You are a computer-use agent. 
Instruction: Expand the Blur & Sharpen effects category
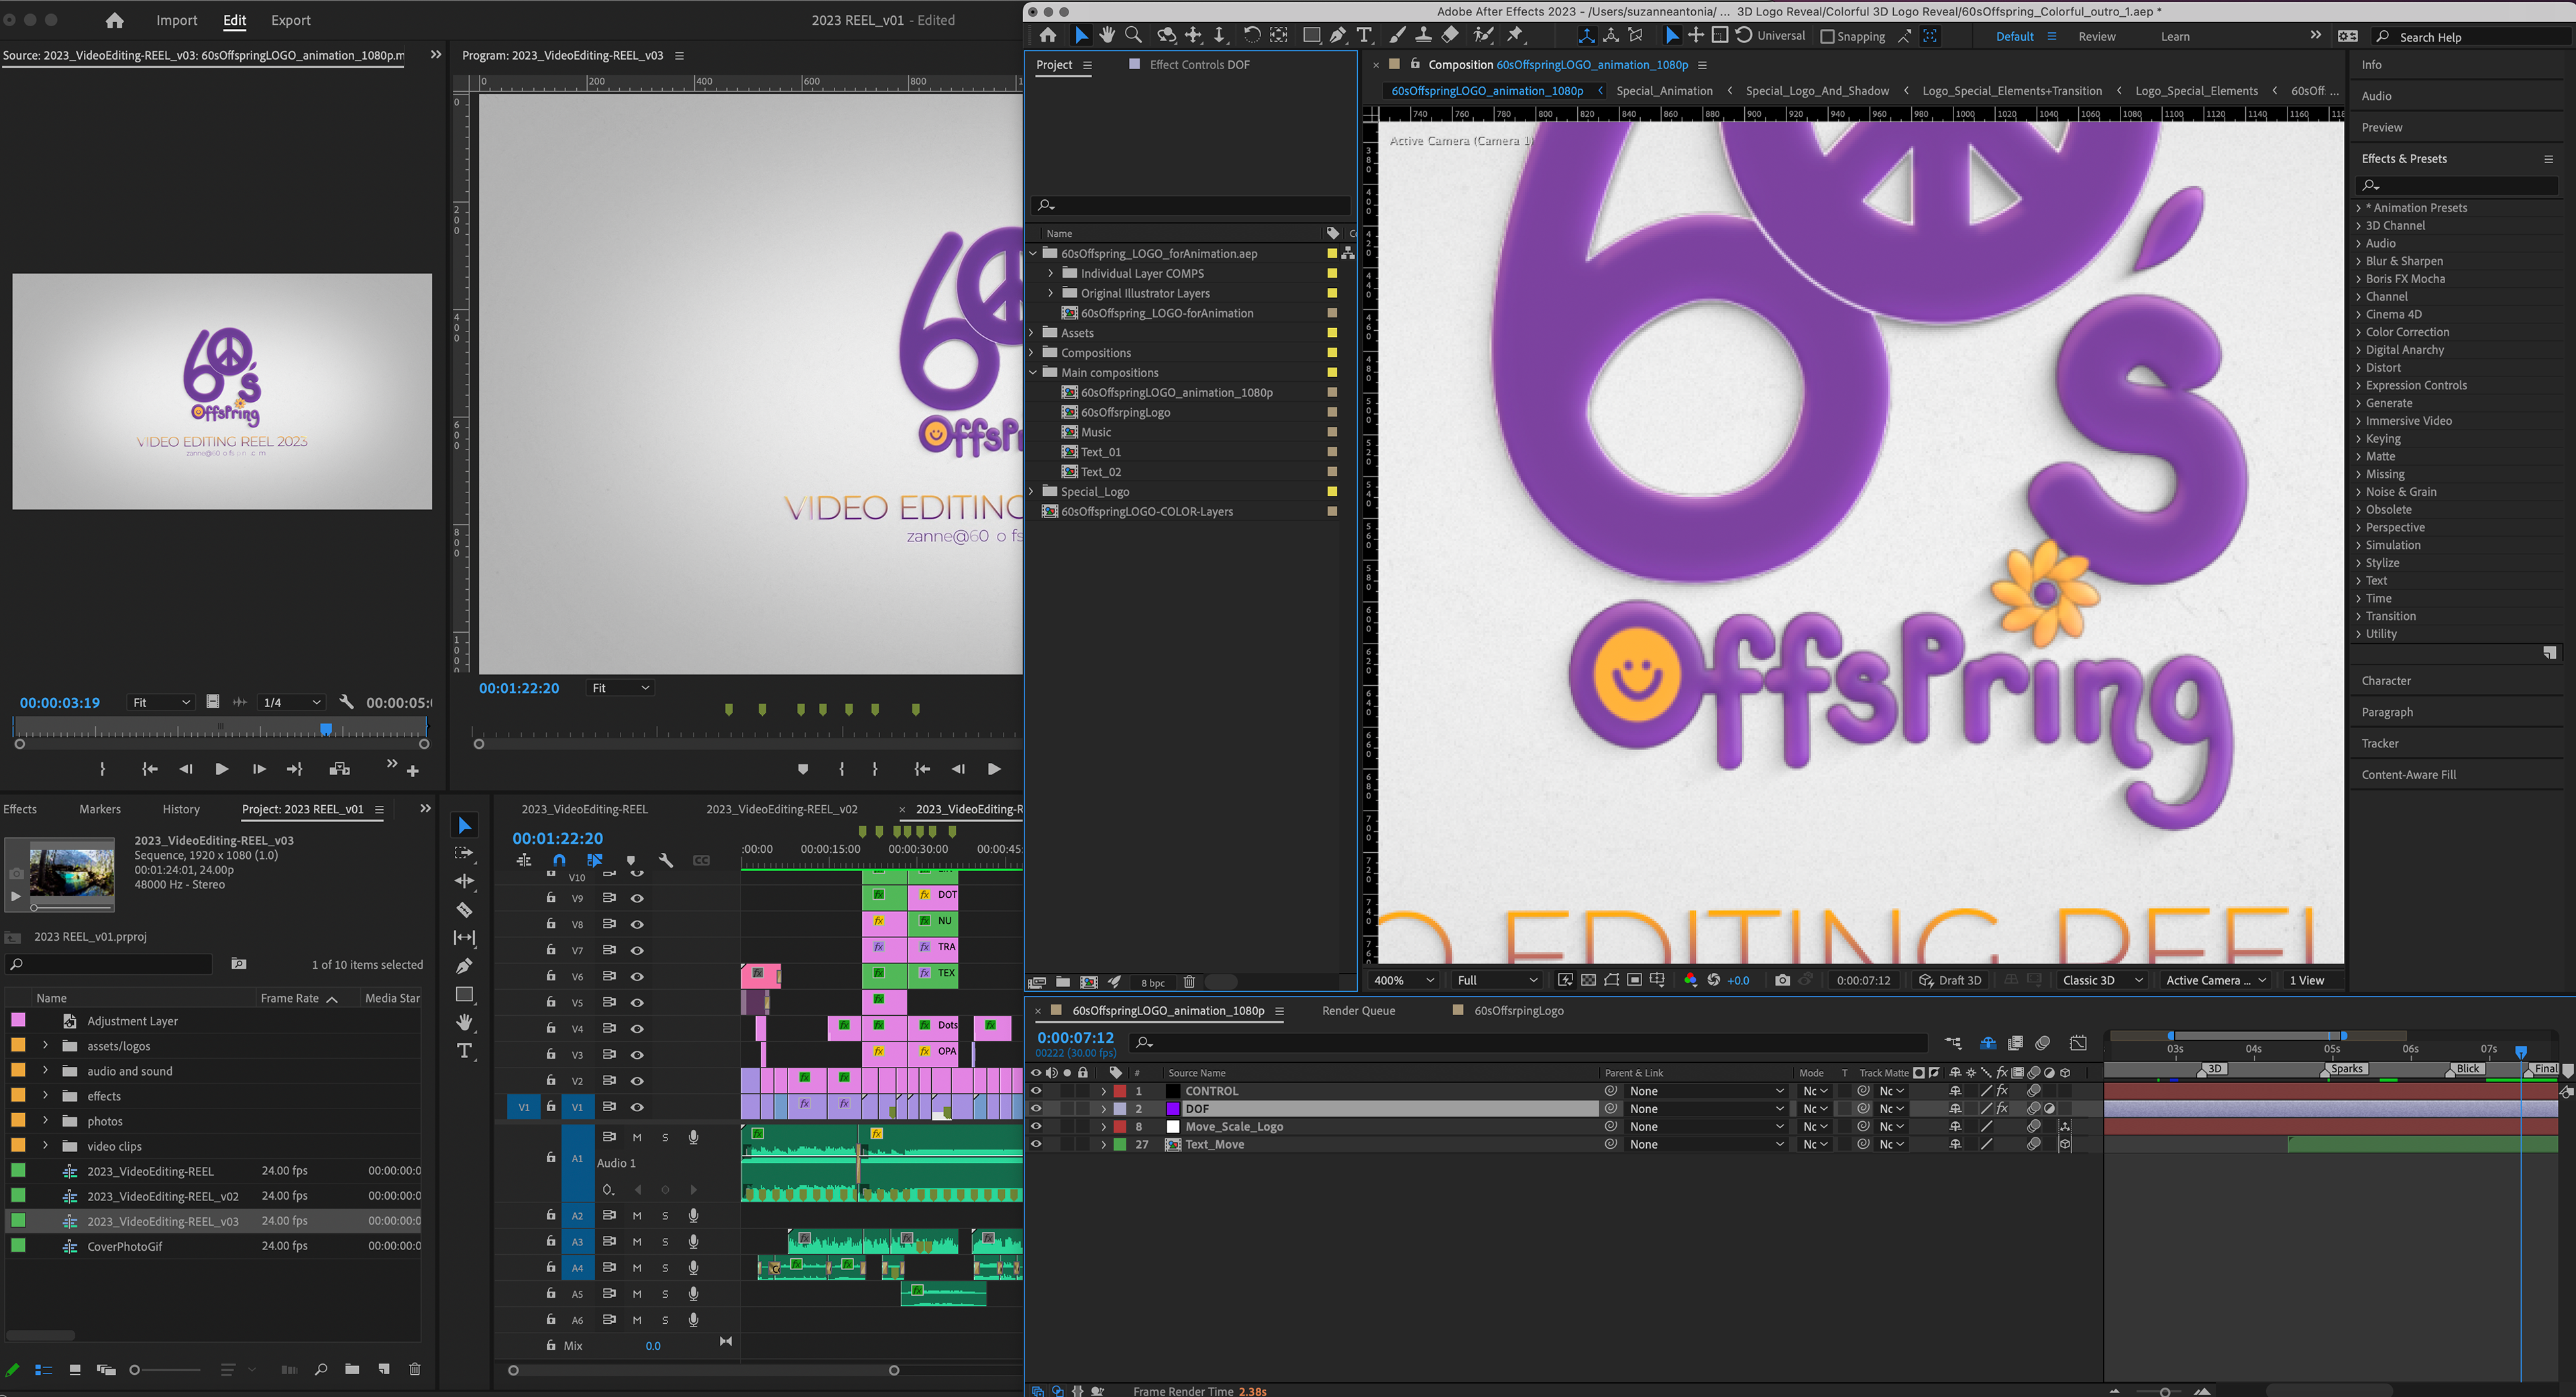pos(2358,261)
